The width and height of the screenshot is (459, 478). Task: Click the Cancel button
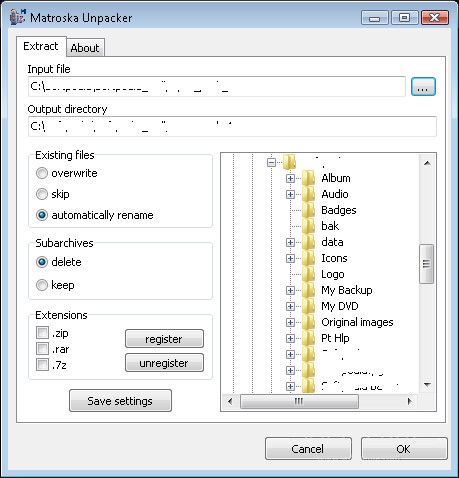308,449
